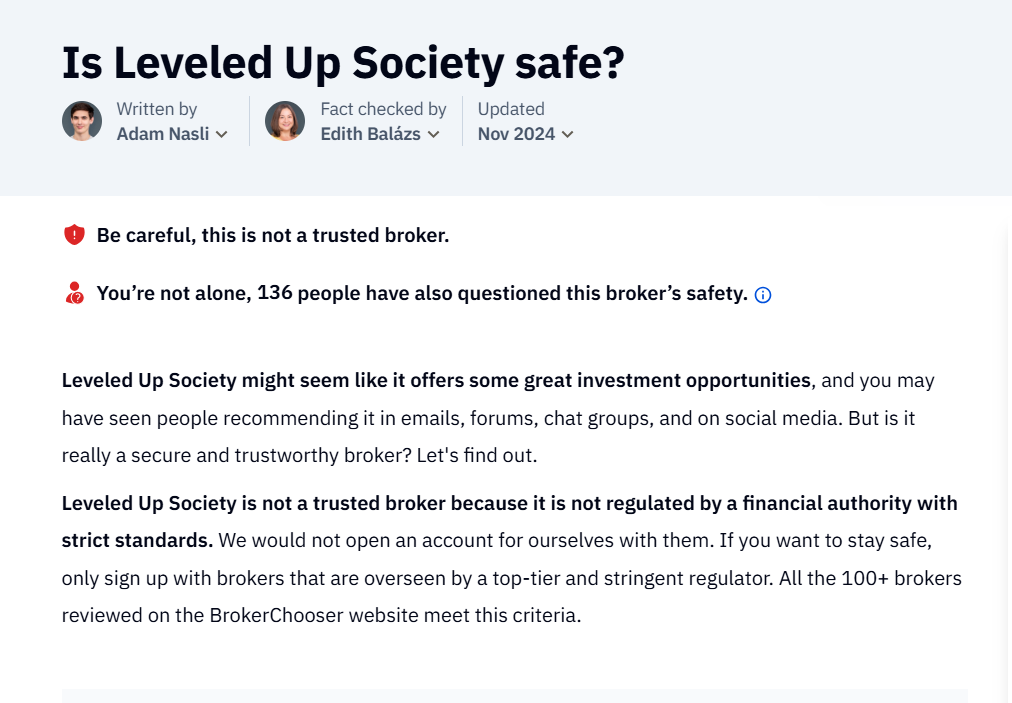1012x703 pixels.
Task: Click the Nov 2024 updated date
Action: 516,134
